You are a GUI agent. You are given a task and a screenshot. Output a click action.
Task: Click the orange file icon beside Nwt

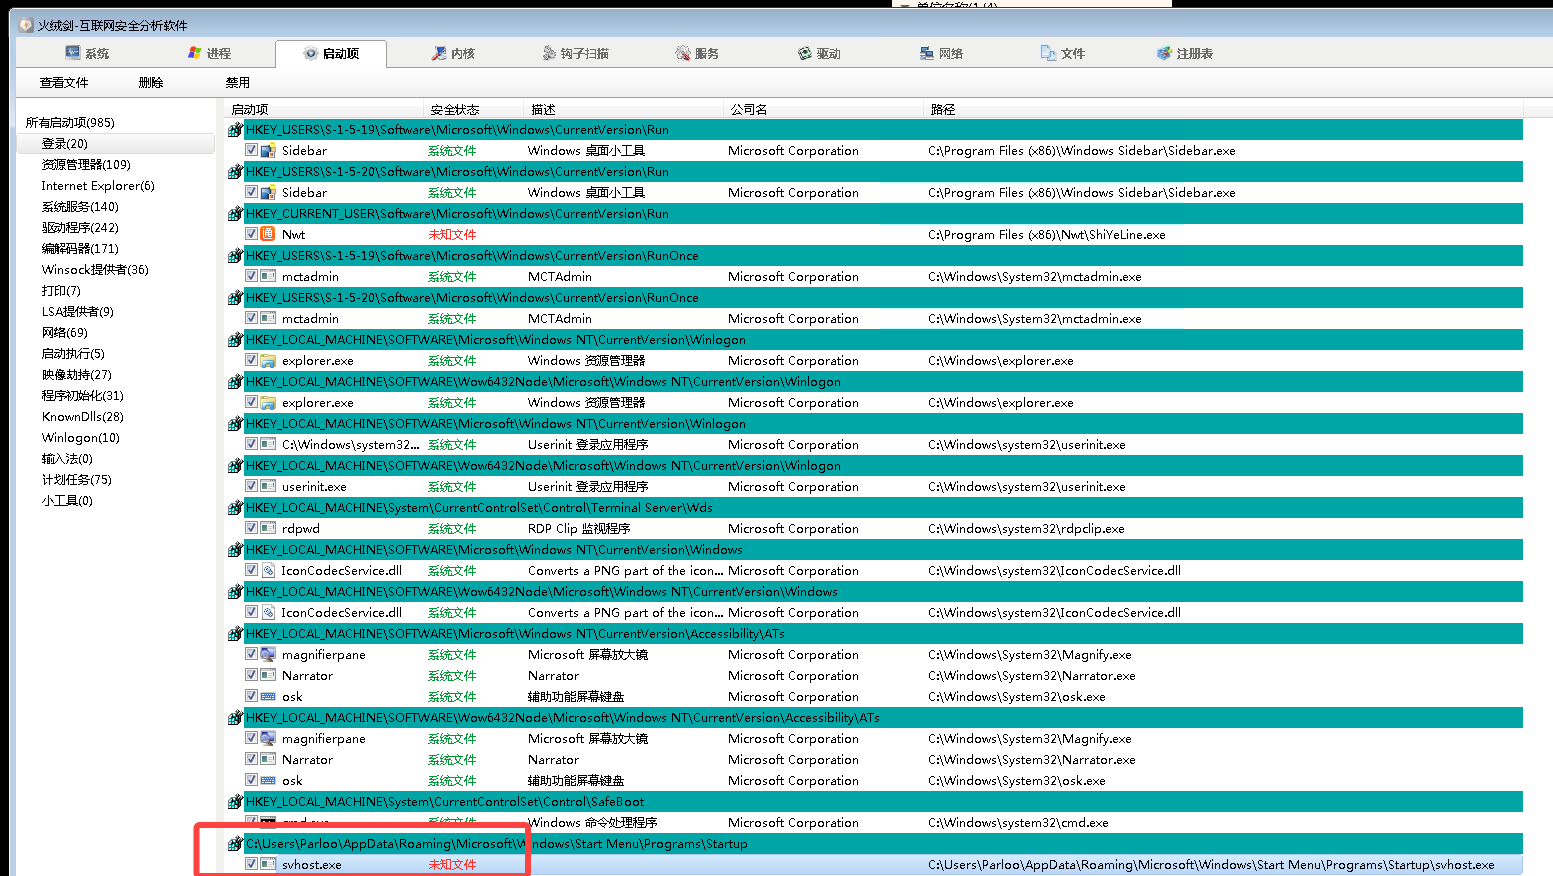[266, 233]
